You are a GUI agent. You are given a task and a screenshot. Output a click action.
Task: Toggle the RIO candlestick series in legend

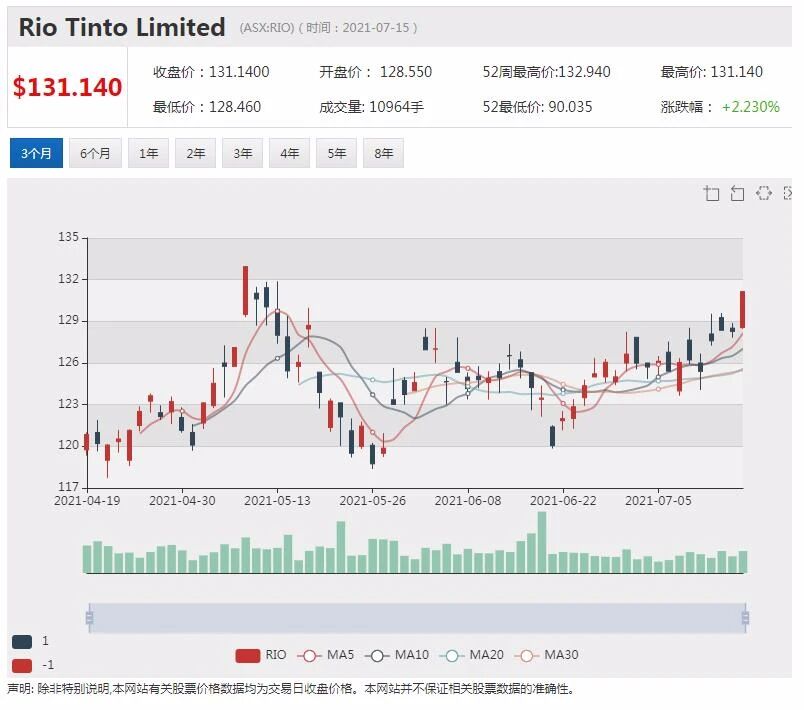260,655
